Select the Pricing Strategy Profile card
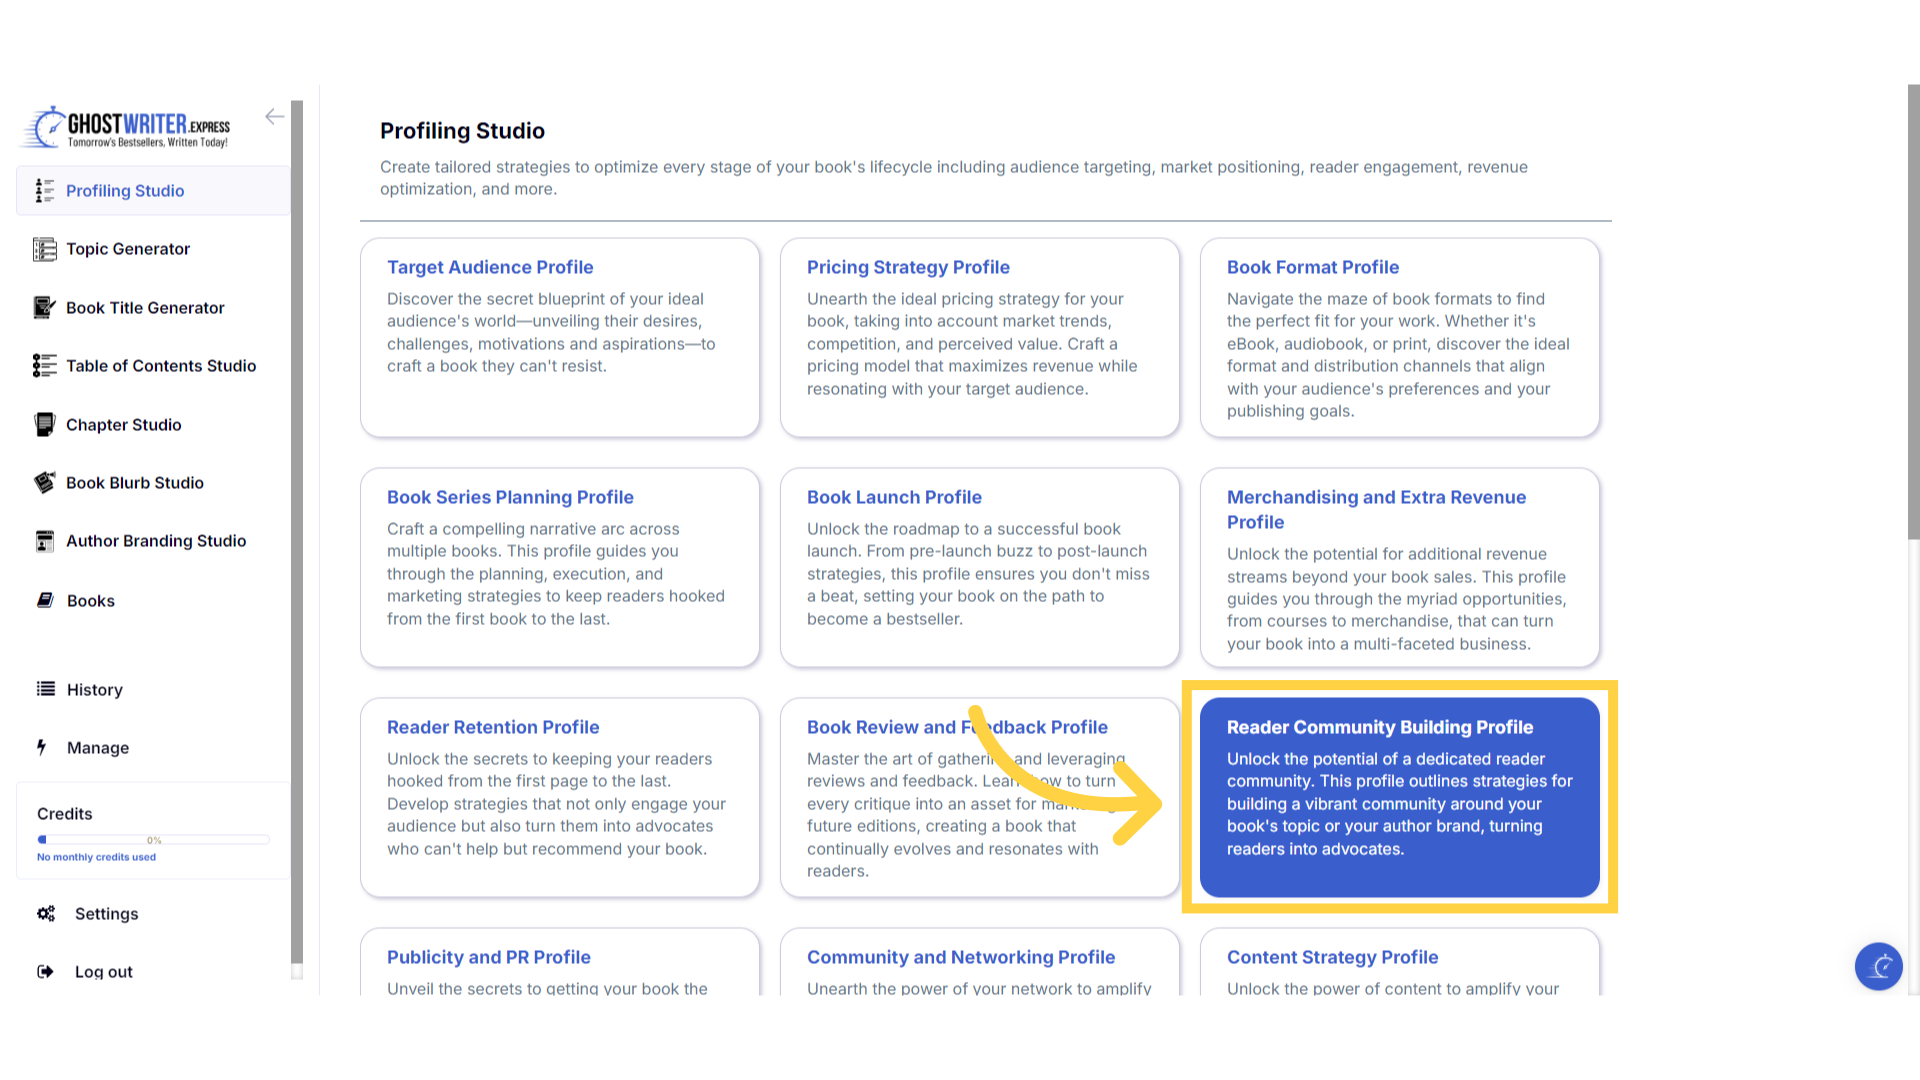1920x1080 pixels. (x=978, y=337)
